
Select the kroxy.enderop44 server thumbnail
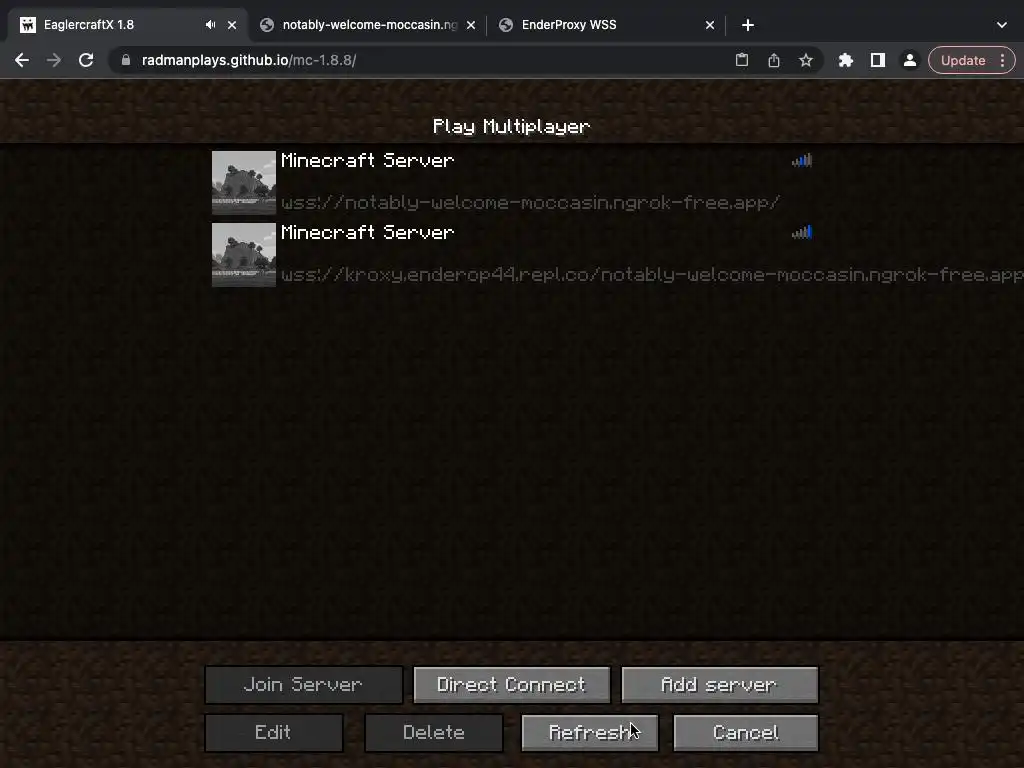click(x=244, y=255)
